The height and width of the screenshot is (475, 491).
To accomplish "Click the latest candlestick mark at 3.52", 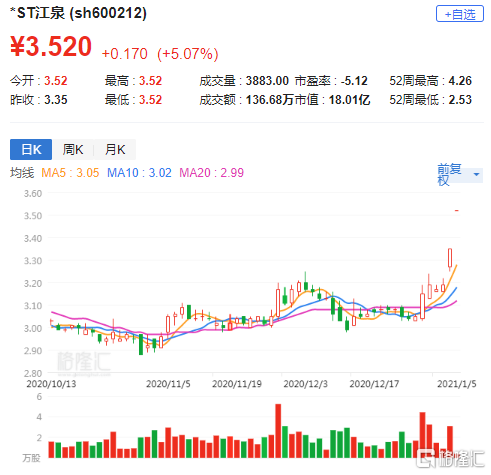I will (457, 210).
